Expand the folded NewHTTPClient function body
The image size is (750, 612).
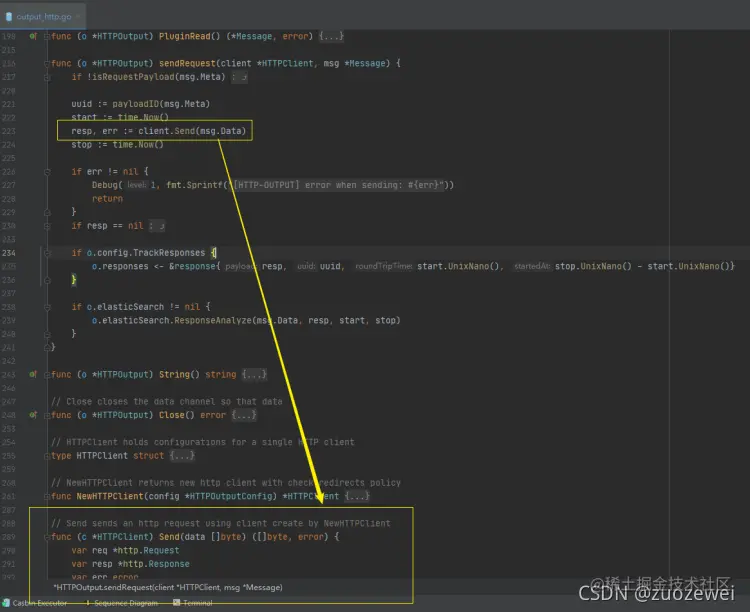click(x=357, y=496)
